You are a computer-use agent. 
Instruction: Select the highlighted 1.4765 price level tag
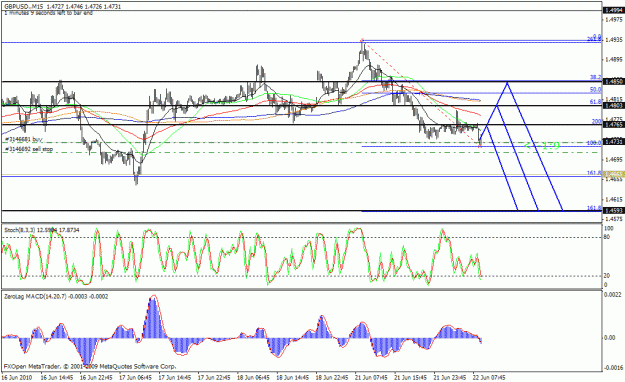click(613, 125)
